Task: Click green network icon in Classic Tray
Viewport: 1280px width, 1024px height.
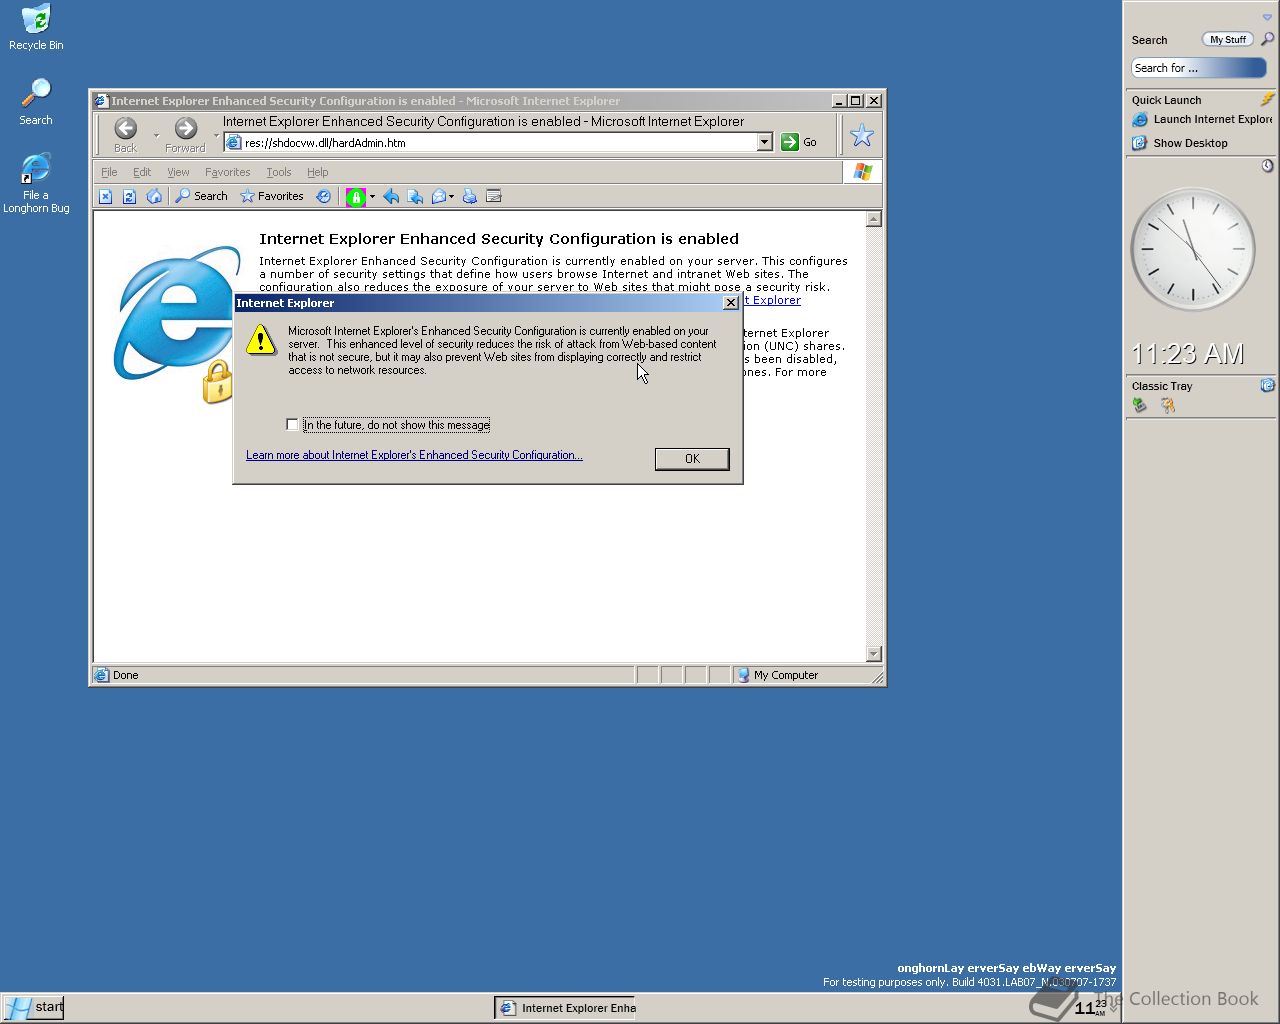Action: click(x=1139, y=405)
